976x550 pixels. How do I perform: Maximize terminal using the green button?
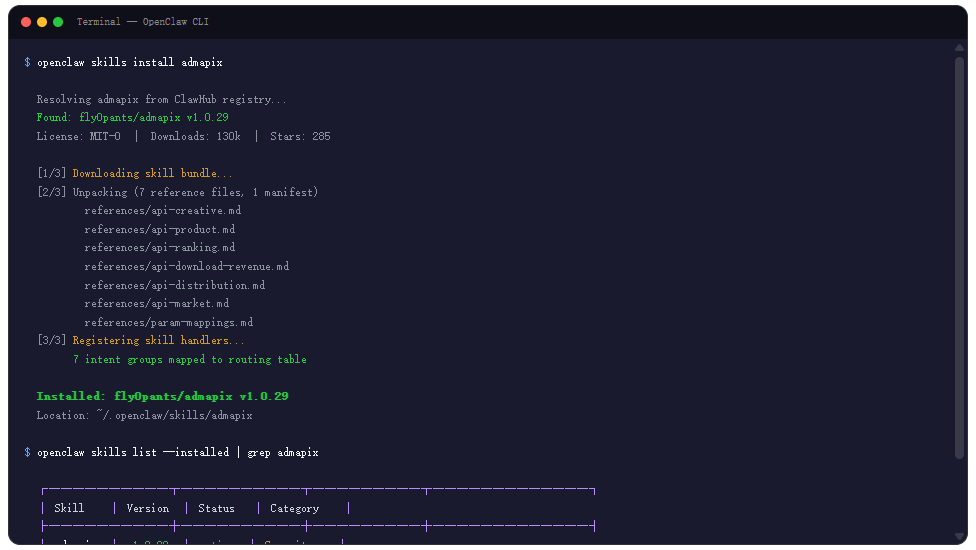(58, 22)
